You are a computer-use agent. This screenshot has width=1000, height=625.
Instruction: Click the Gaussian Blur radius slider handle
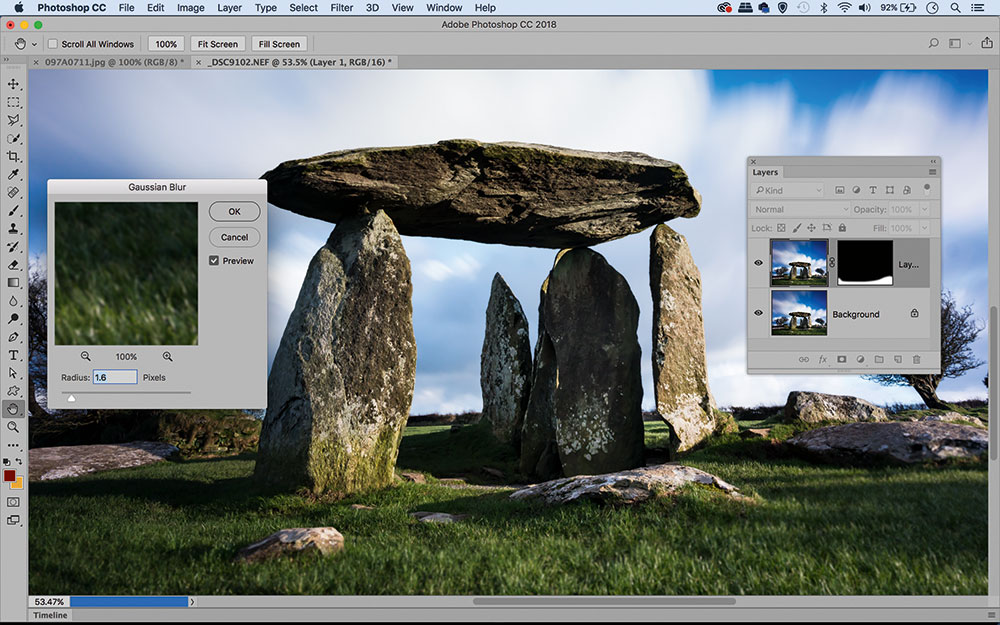(71, 398)
